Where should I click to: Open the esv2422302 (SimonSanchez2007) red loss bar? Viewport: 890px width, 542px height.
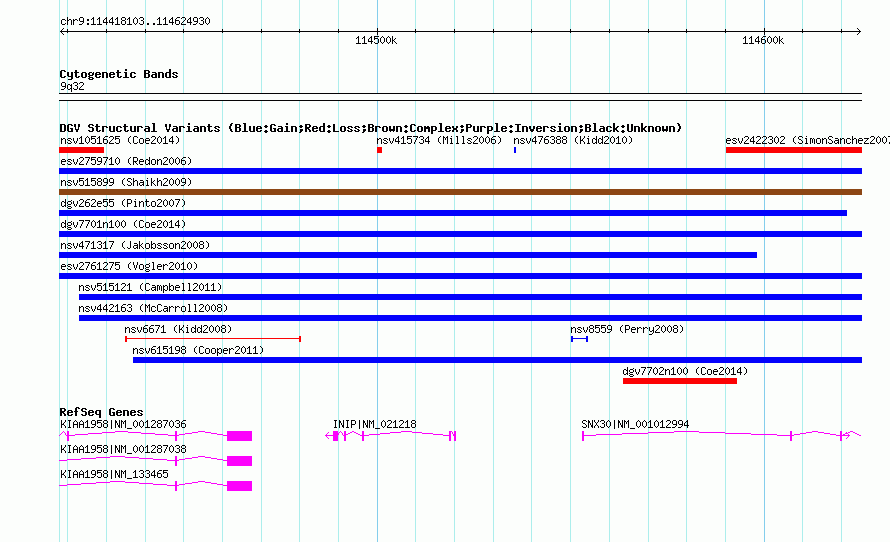[794, 150]
